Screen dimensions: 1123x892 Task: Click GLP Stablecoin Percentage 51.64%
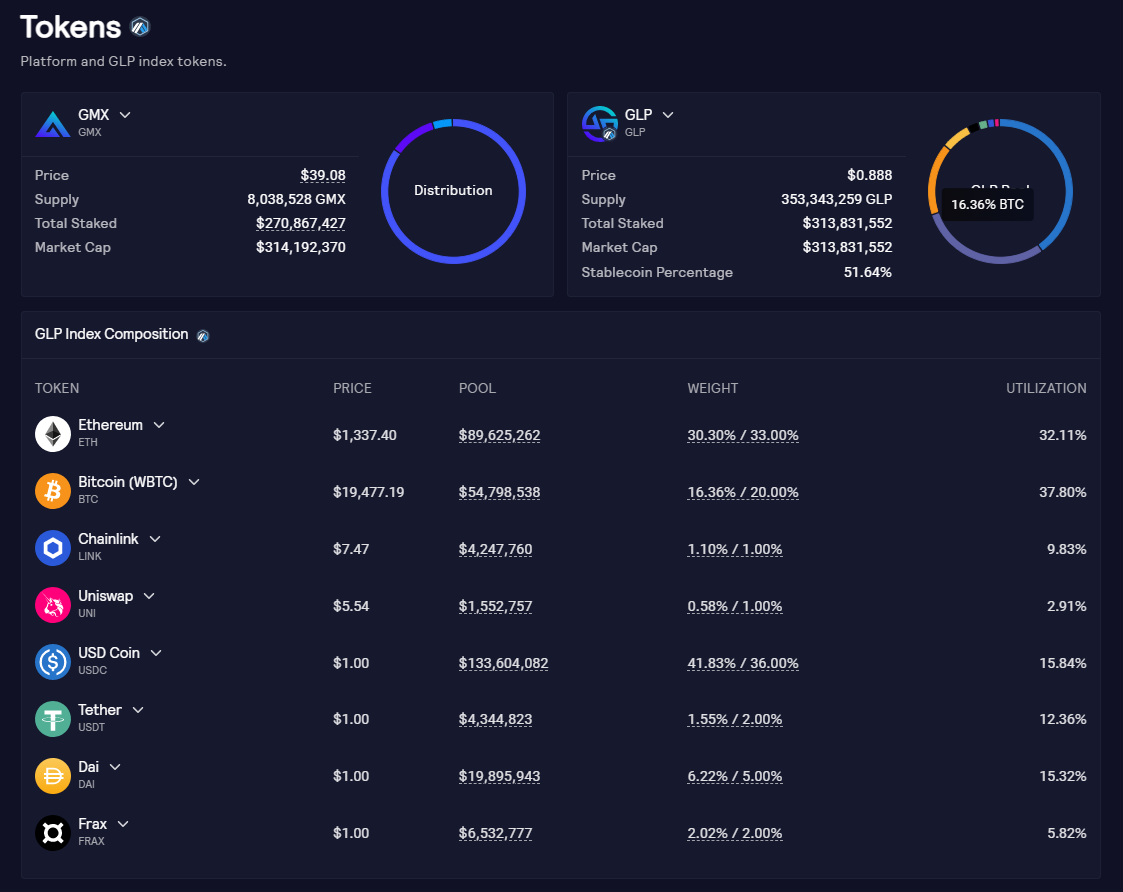[x=868, y=272]
